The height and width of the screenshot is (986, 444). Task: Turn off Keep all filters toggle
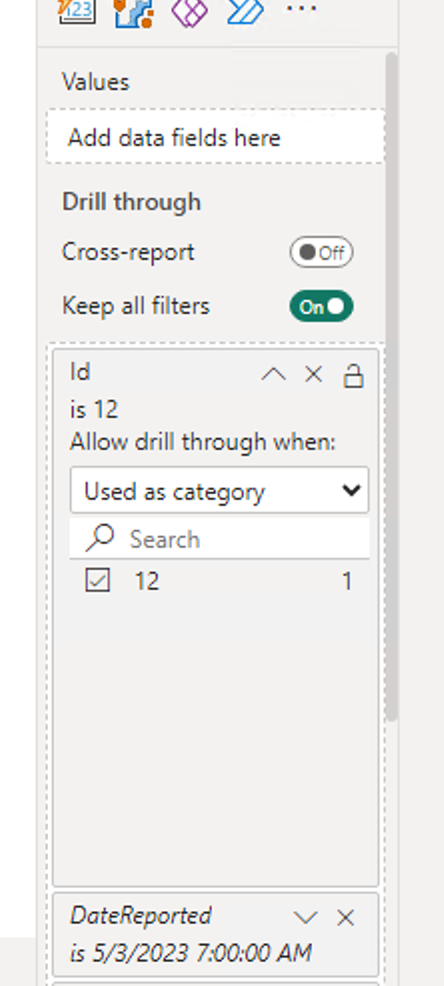pyautogui.click(x=321, y=306)
